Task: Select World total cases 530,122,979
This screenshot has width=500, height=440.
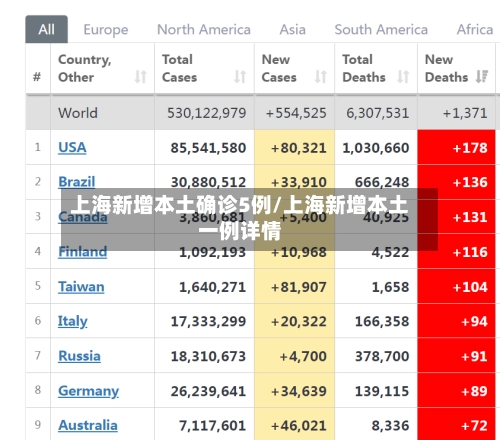Action: pos(206,113)
